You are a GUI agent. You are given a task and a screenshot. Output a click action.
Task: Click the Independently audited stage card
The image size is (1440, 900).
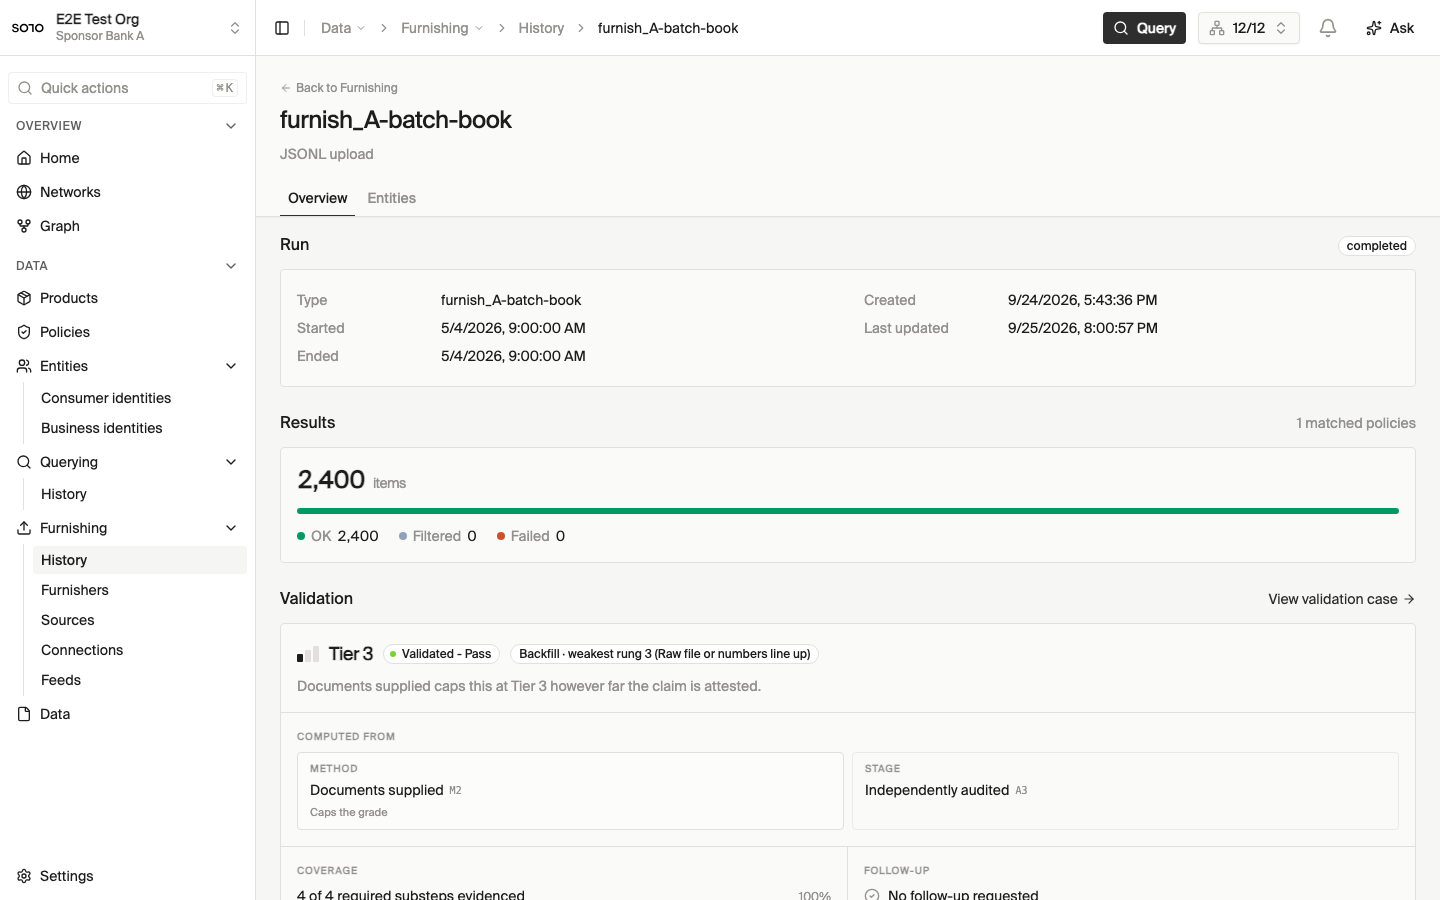(x=1125, y=791)
